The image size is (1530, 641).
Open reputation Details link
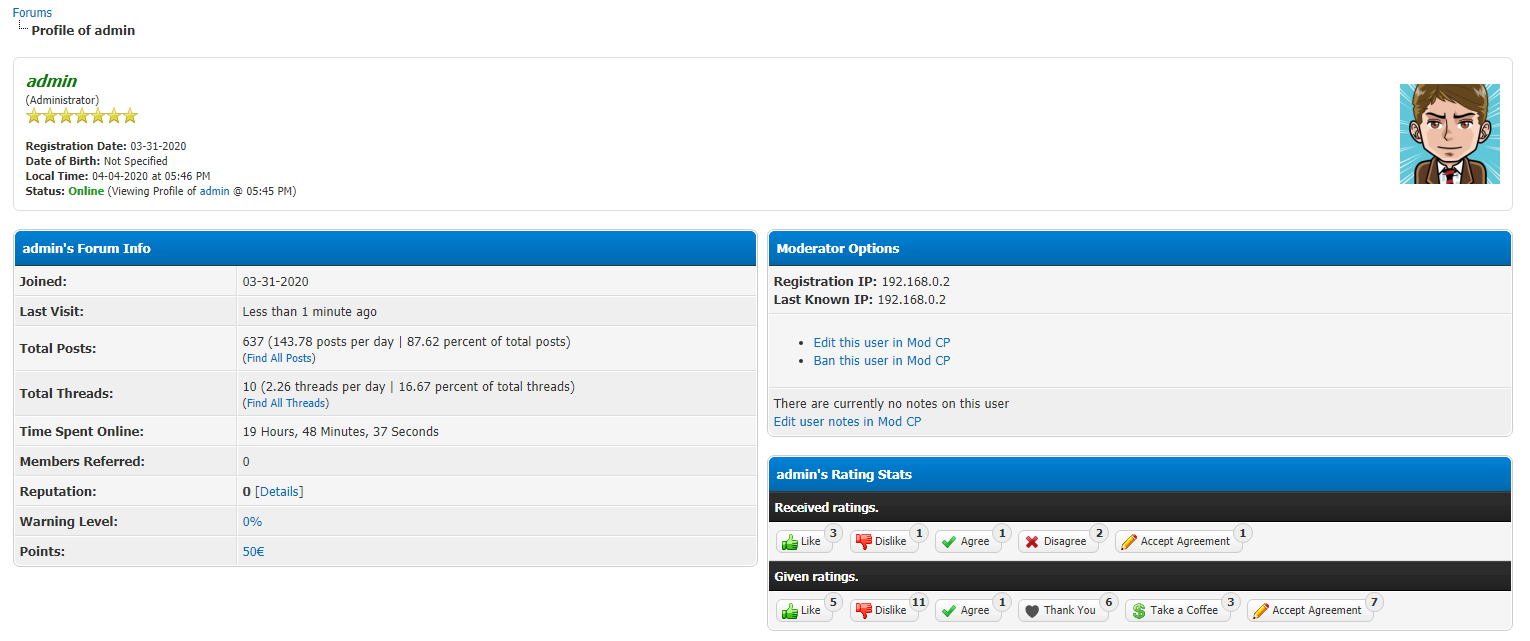(279, 491)
